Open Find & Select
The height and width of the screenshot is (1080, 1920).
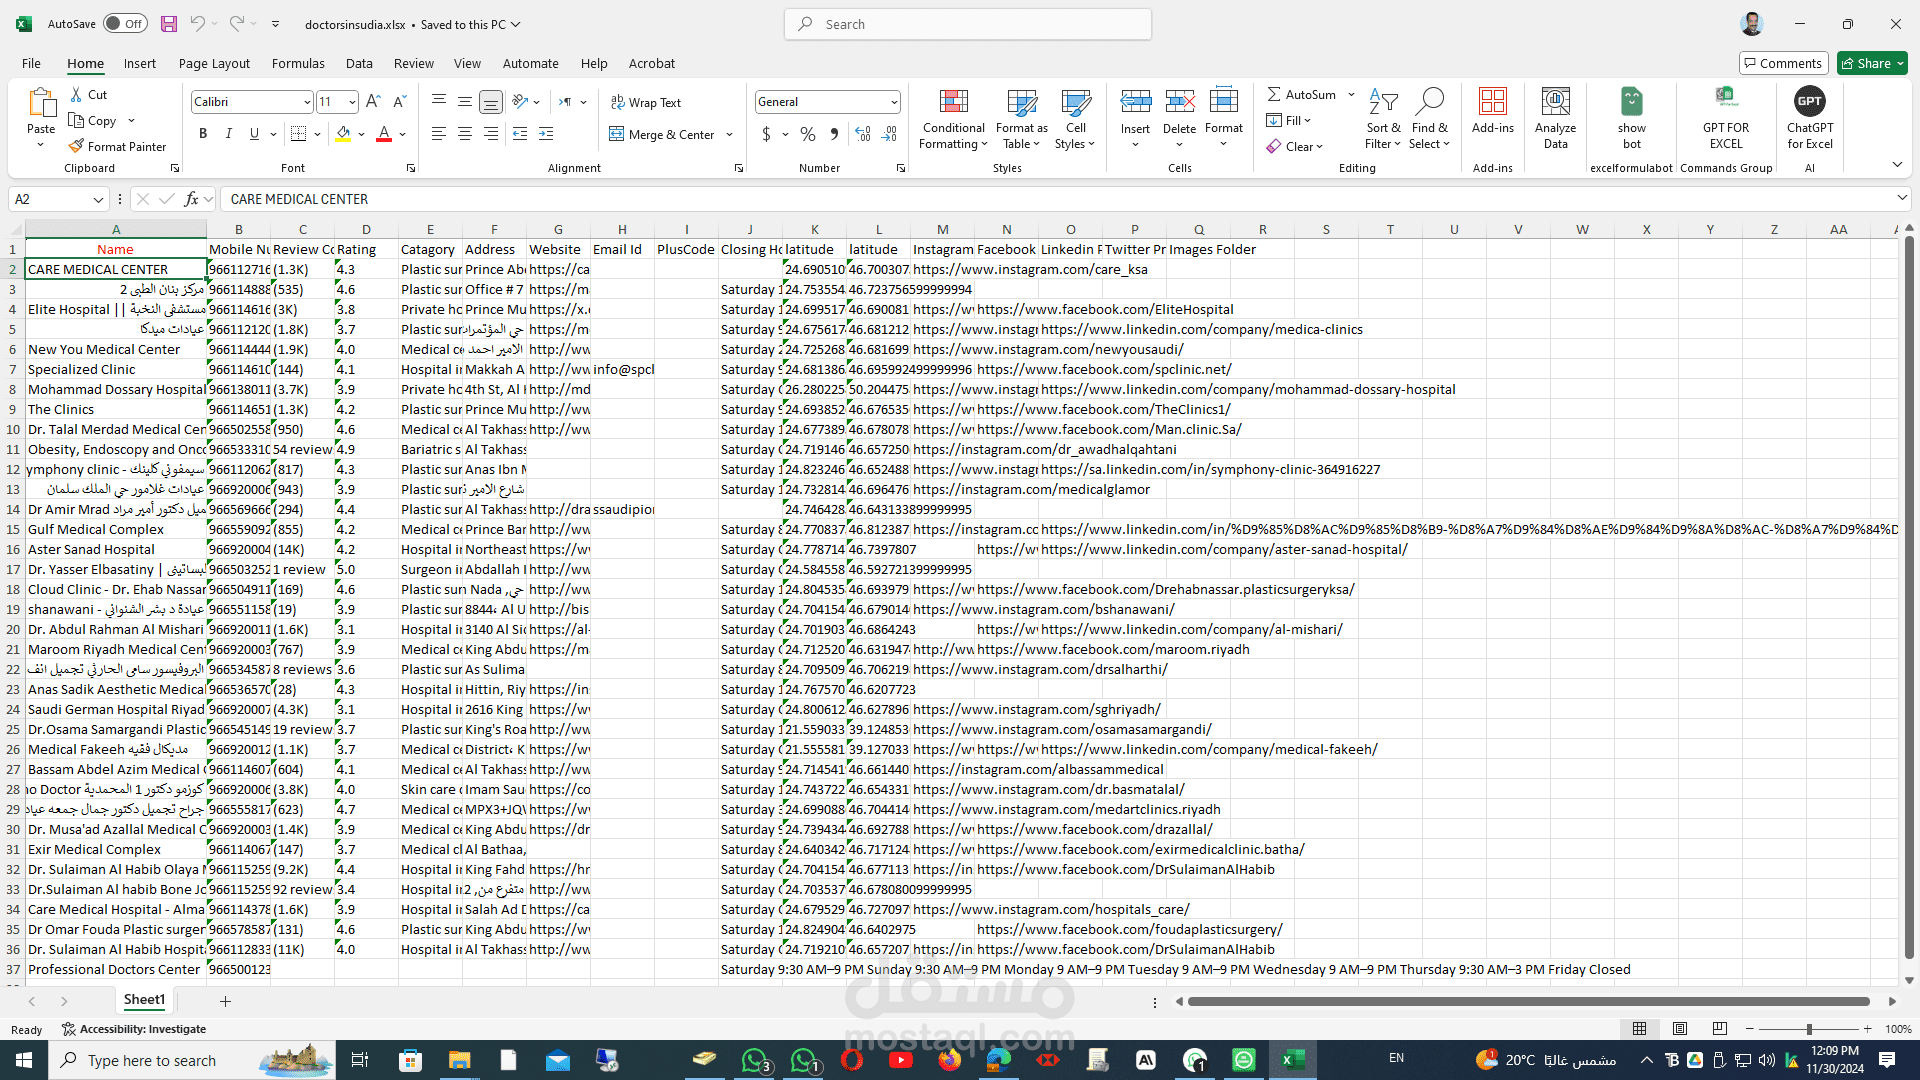coord(1429,119)
